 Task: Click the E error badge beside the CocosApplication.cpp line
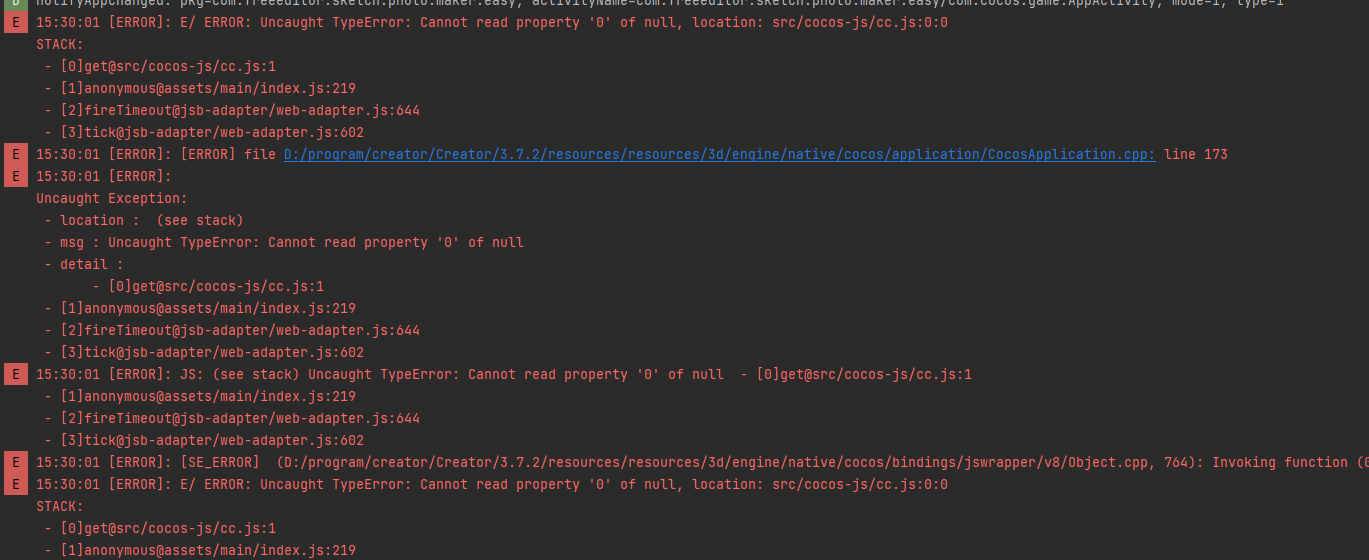tap(15, 154)
